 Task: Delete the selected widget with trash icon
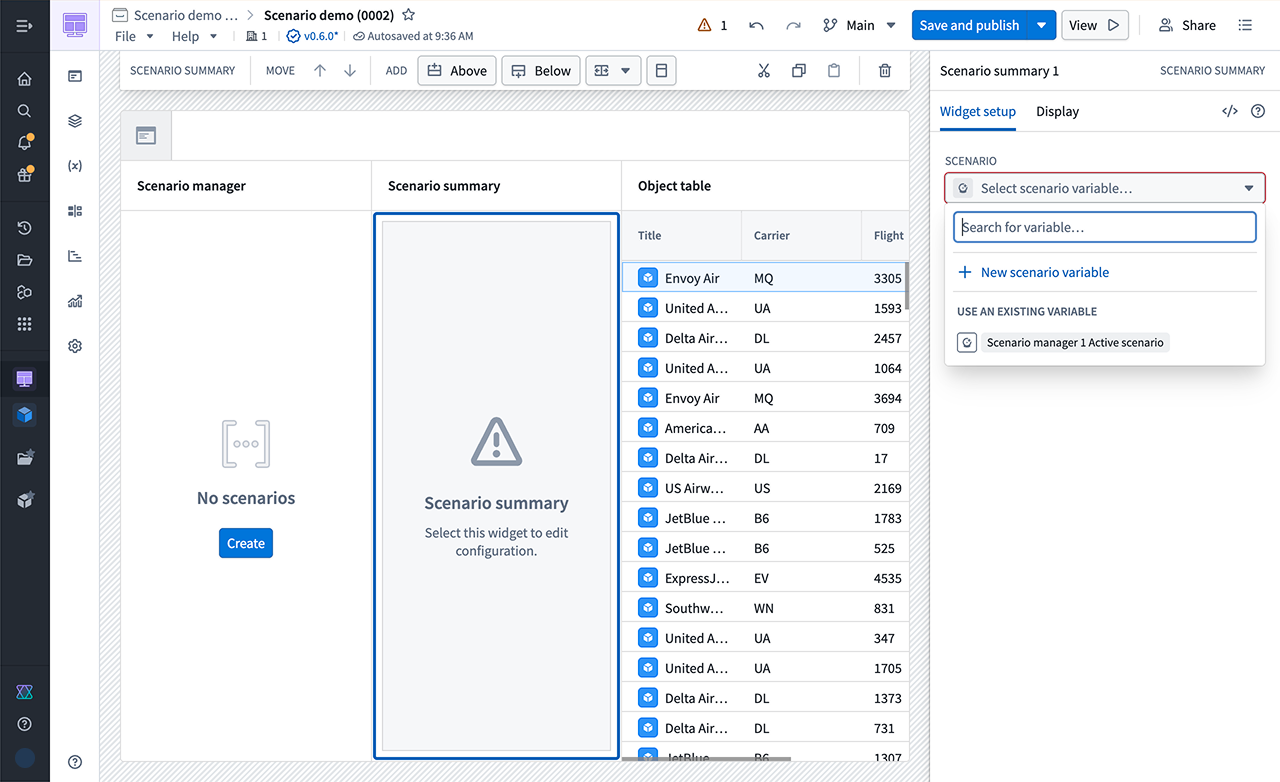(x=885, y=71)
